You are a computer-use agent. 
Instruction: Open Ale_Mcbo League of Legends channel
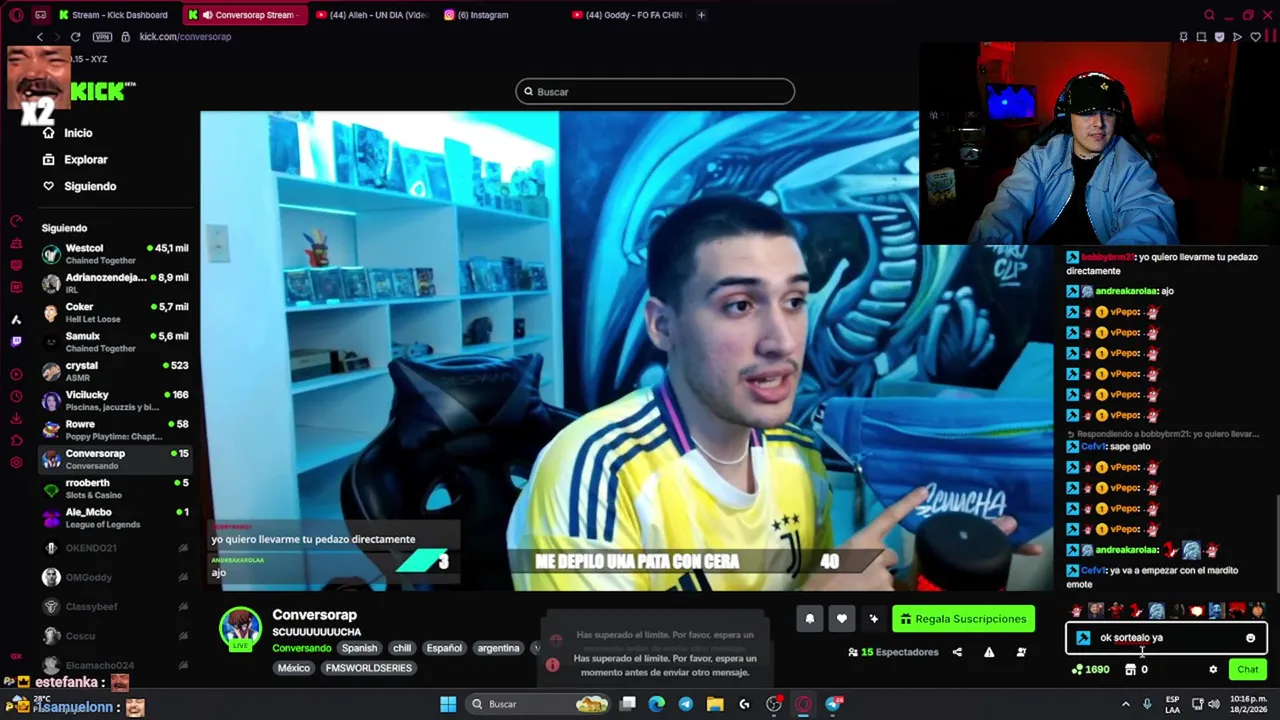[x=115, y=518]
